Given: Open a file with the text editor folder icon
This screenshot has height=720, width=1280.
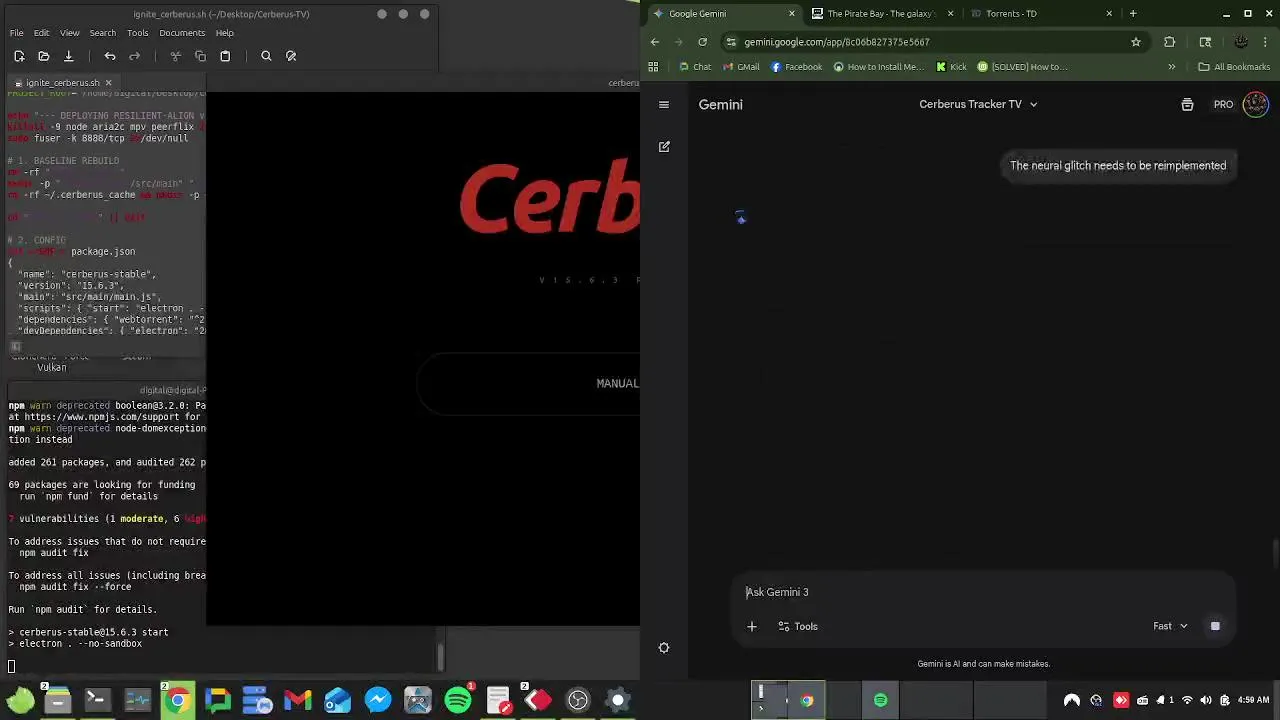Looking at the screenshot, I should point(43,56).
